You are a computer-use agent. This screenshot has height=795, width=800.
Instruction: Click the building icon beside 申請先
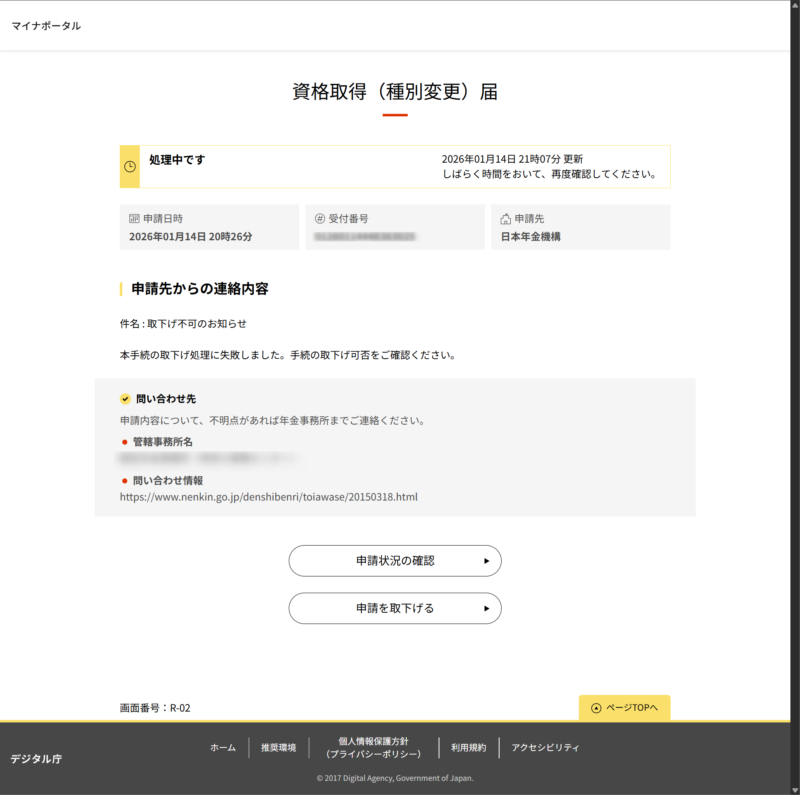506,218
